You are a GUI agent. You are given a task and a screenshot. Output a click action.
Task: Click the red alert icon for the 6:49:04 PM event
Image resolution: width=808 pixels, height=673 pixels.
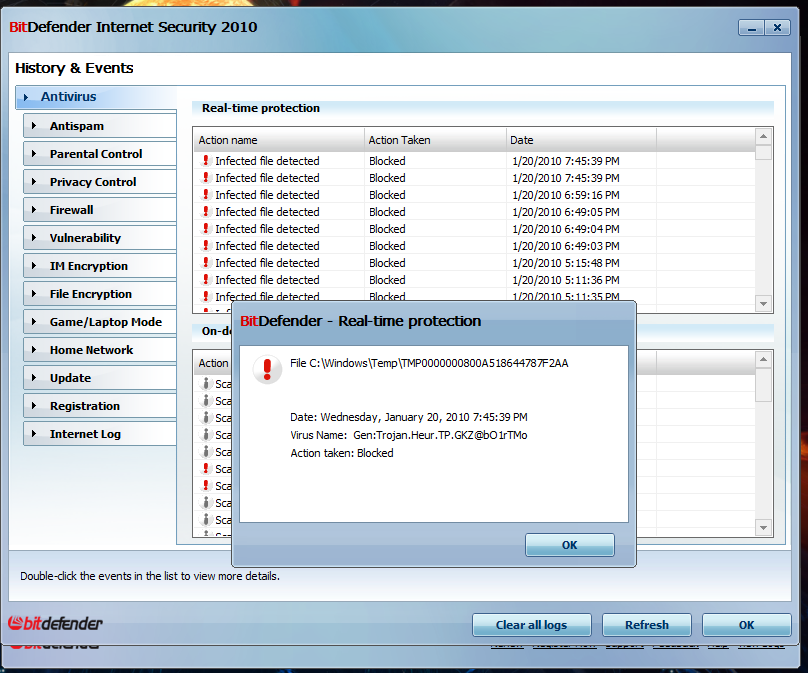[206, 228]
